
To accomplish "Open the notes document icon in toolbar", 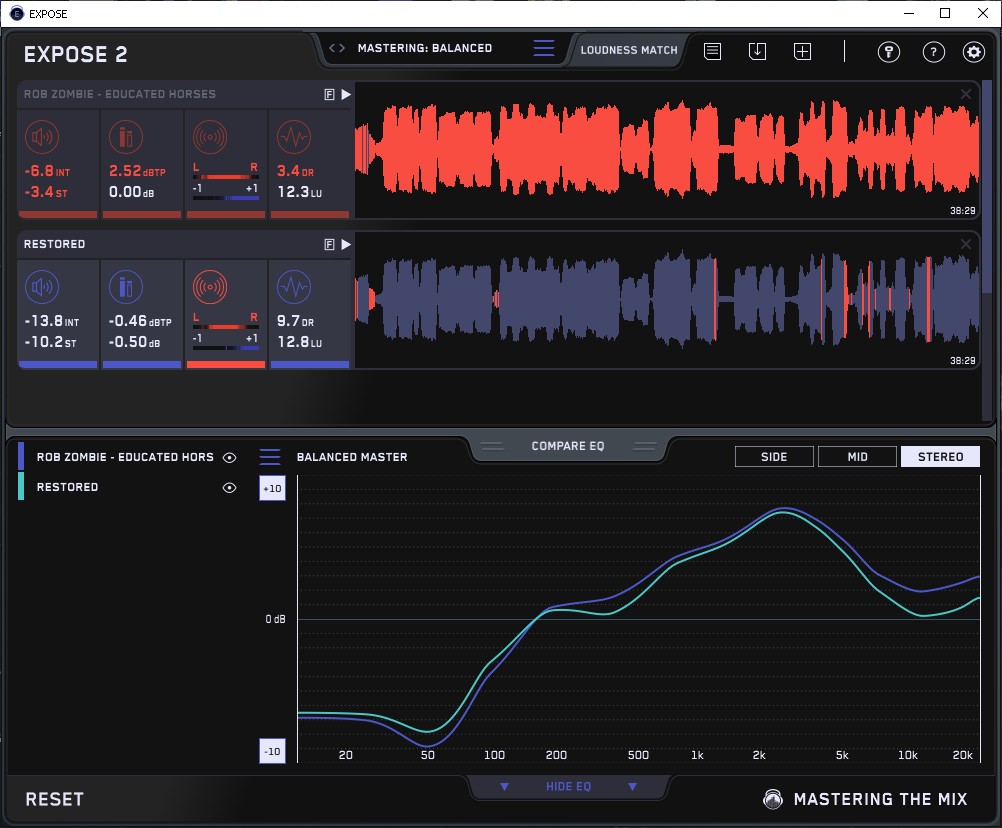I will (712, 51).
